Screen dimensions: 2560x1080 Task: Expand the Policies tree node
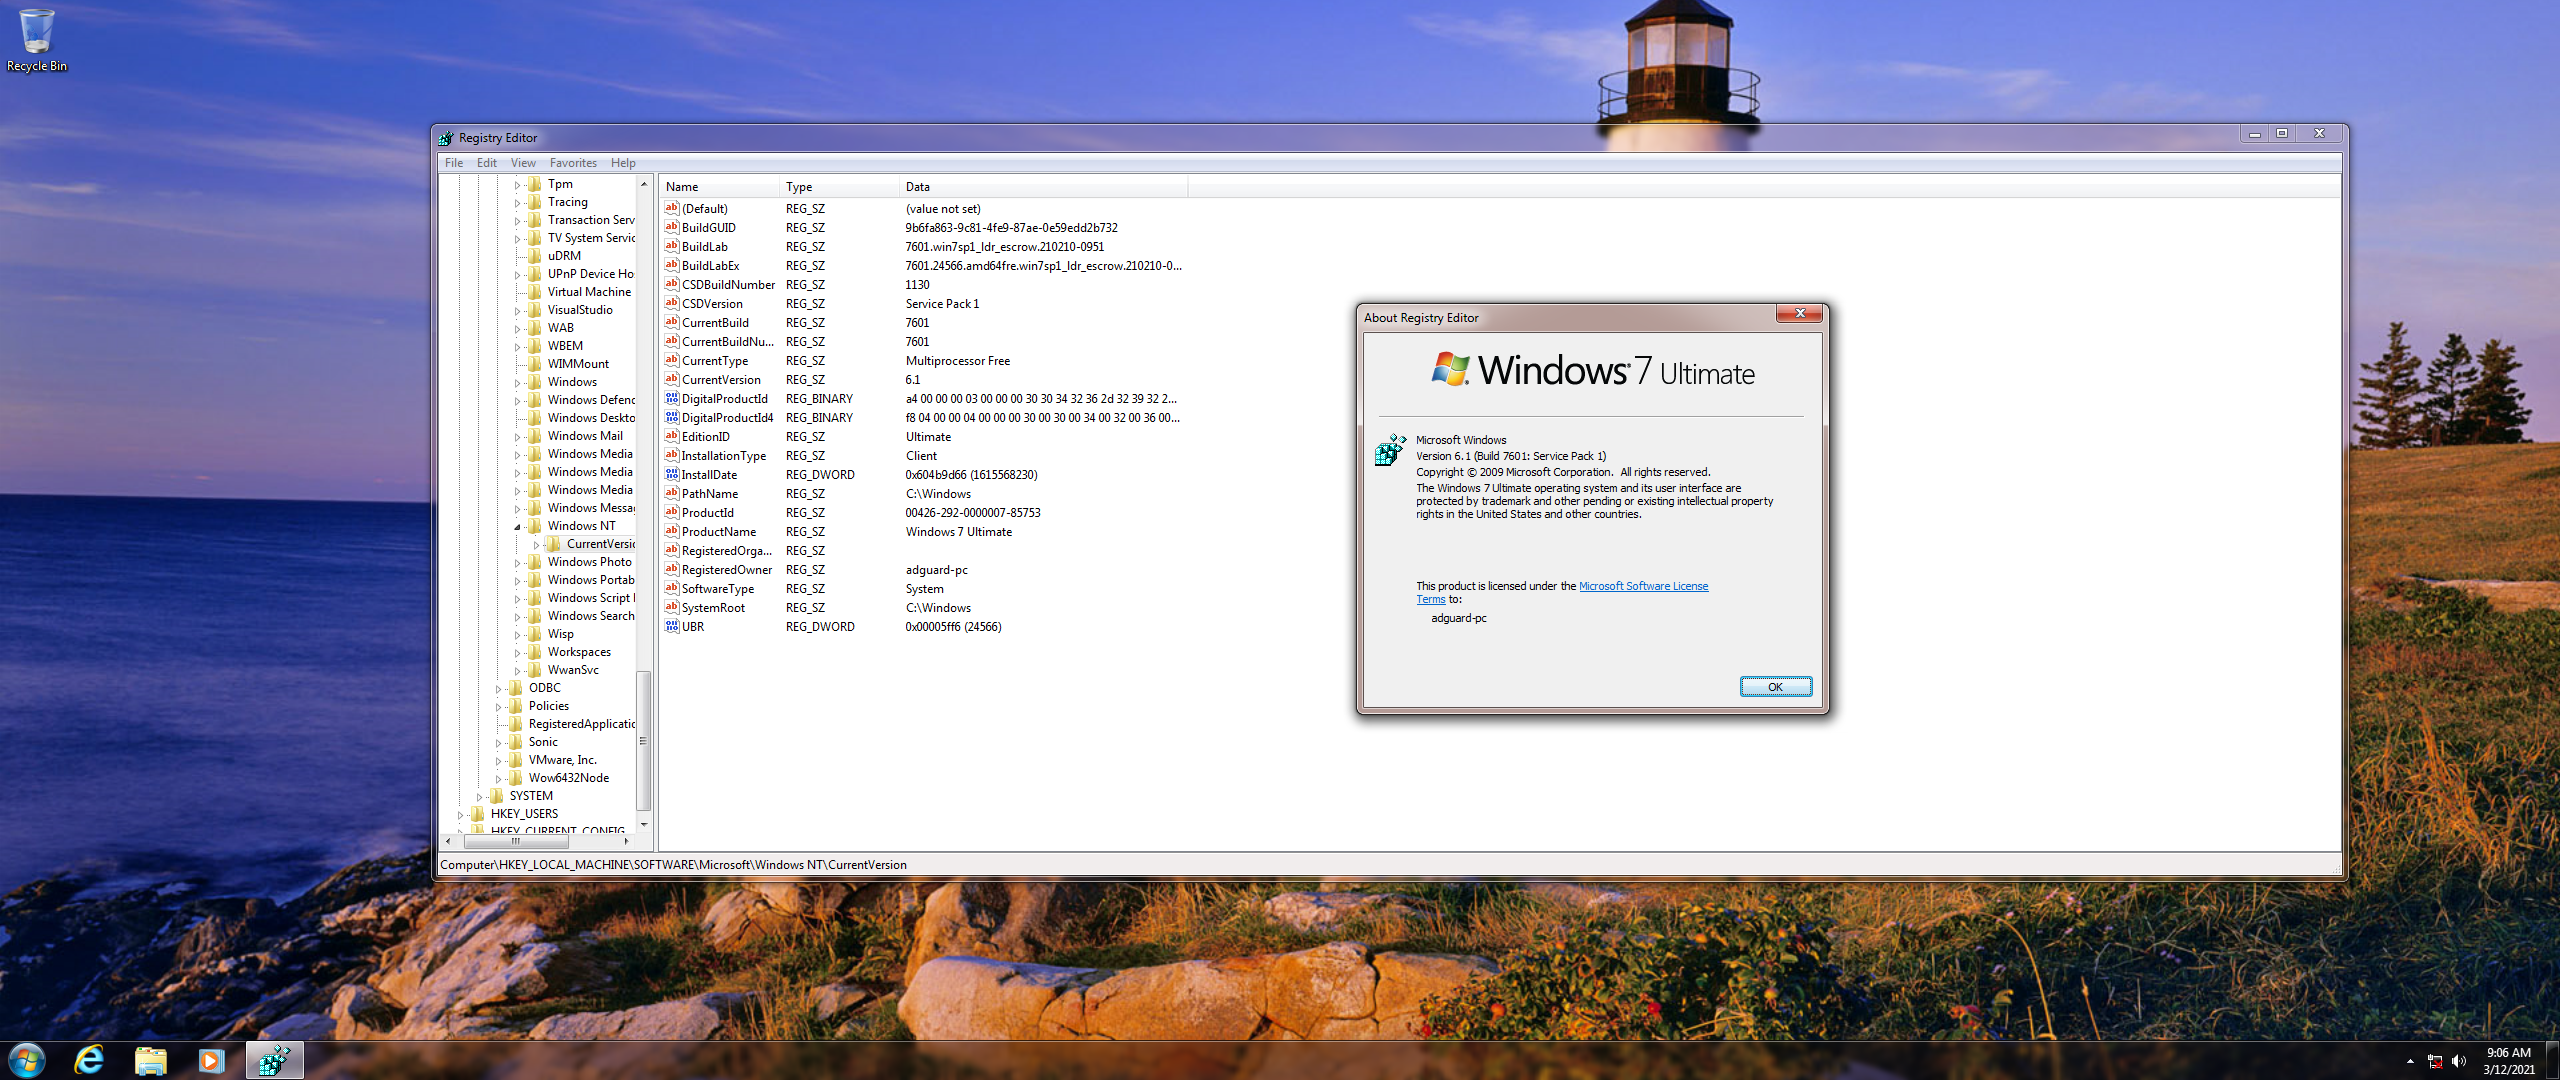coord(499,706)
